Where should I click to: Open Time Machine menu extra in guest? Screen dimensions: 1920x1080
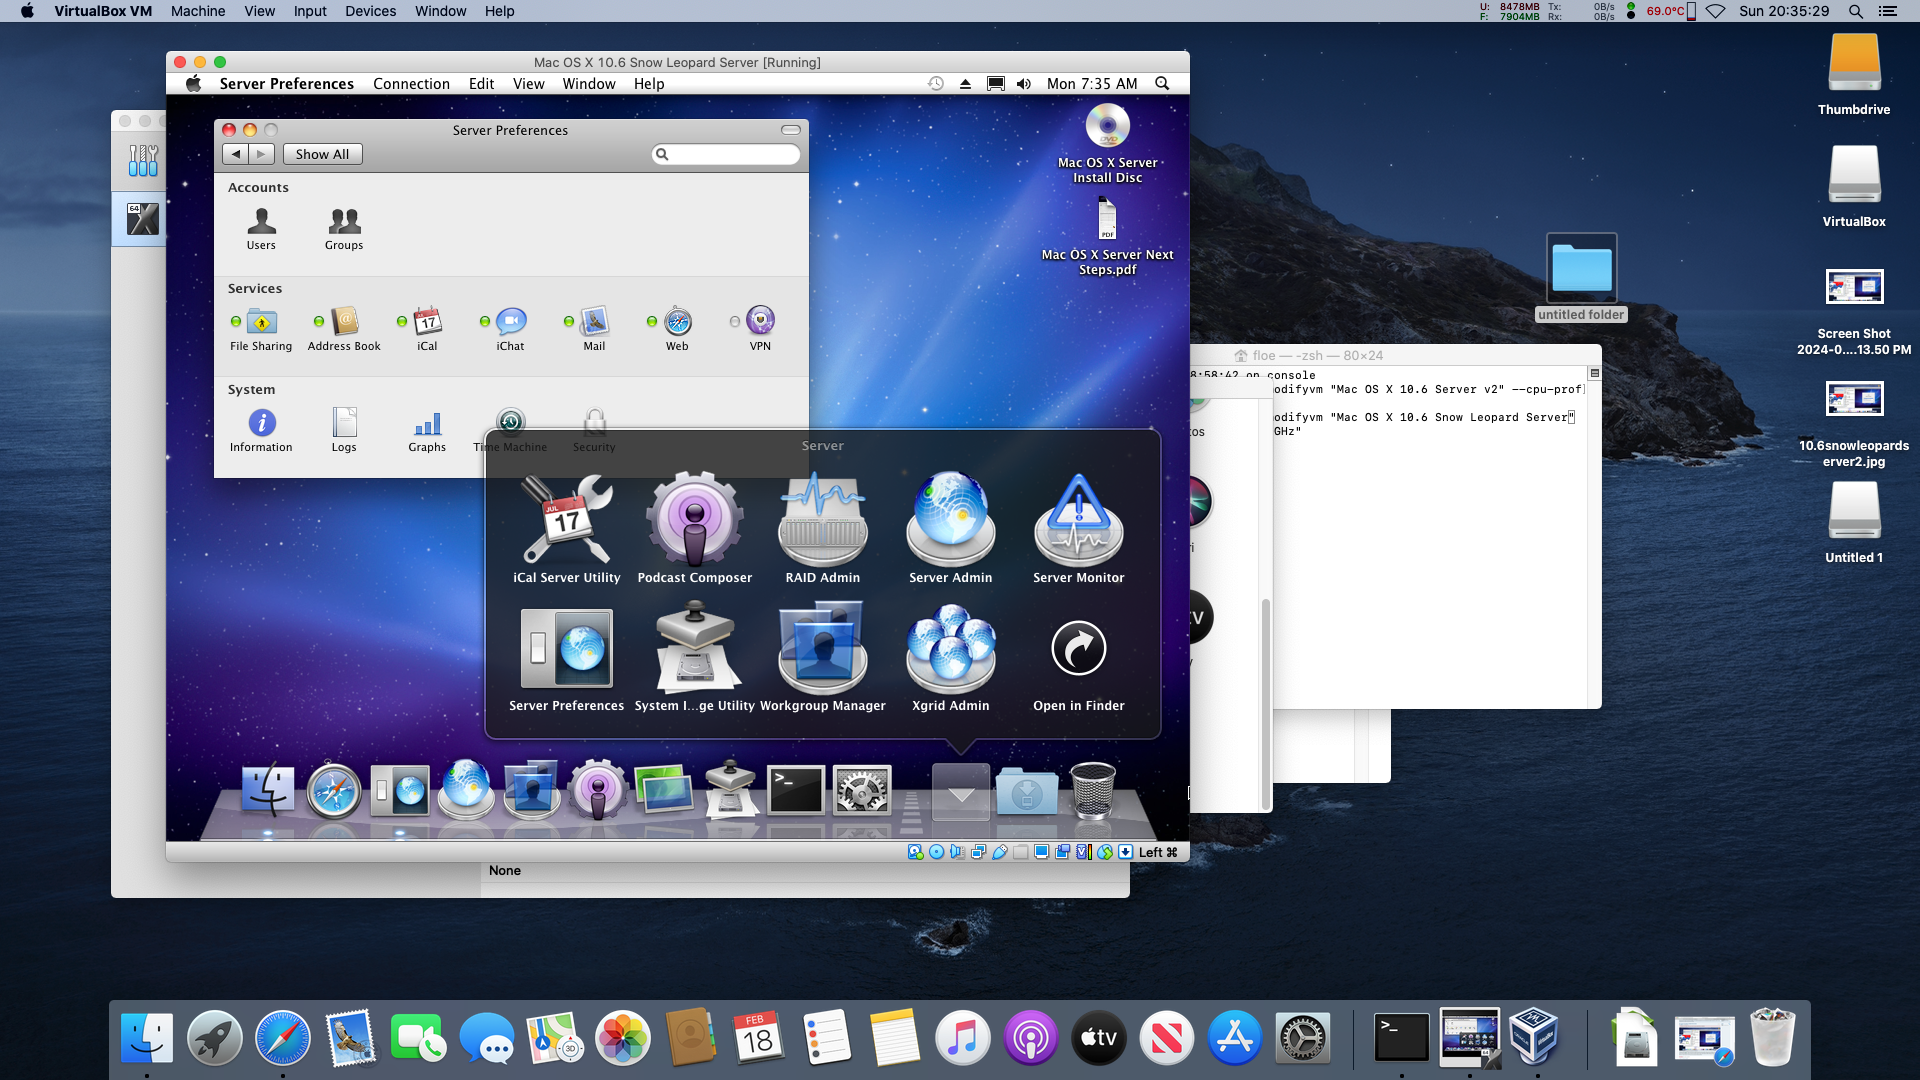[936, 84]
